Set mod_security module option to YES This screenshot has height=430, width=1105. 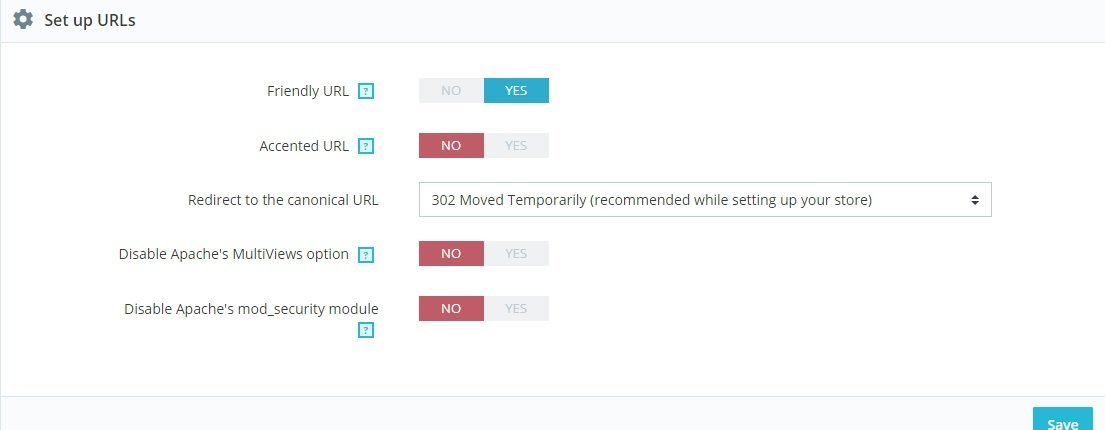coord(516,309)
